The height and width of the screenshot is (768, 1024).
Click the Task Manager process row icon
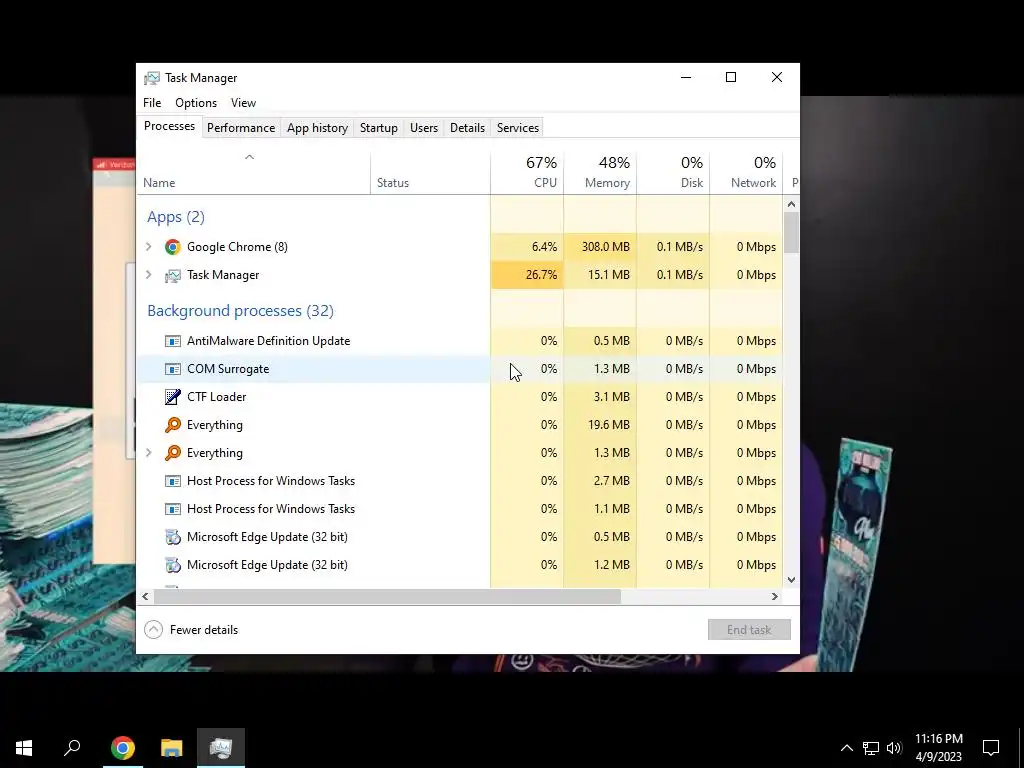(x=172, y=276)
